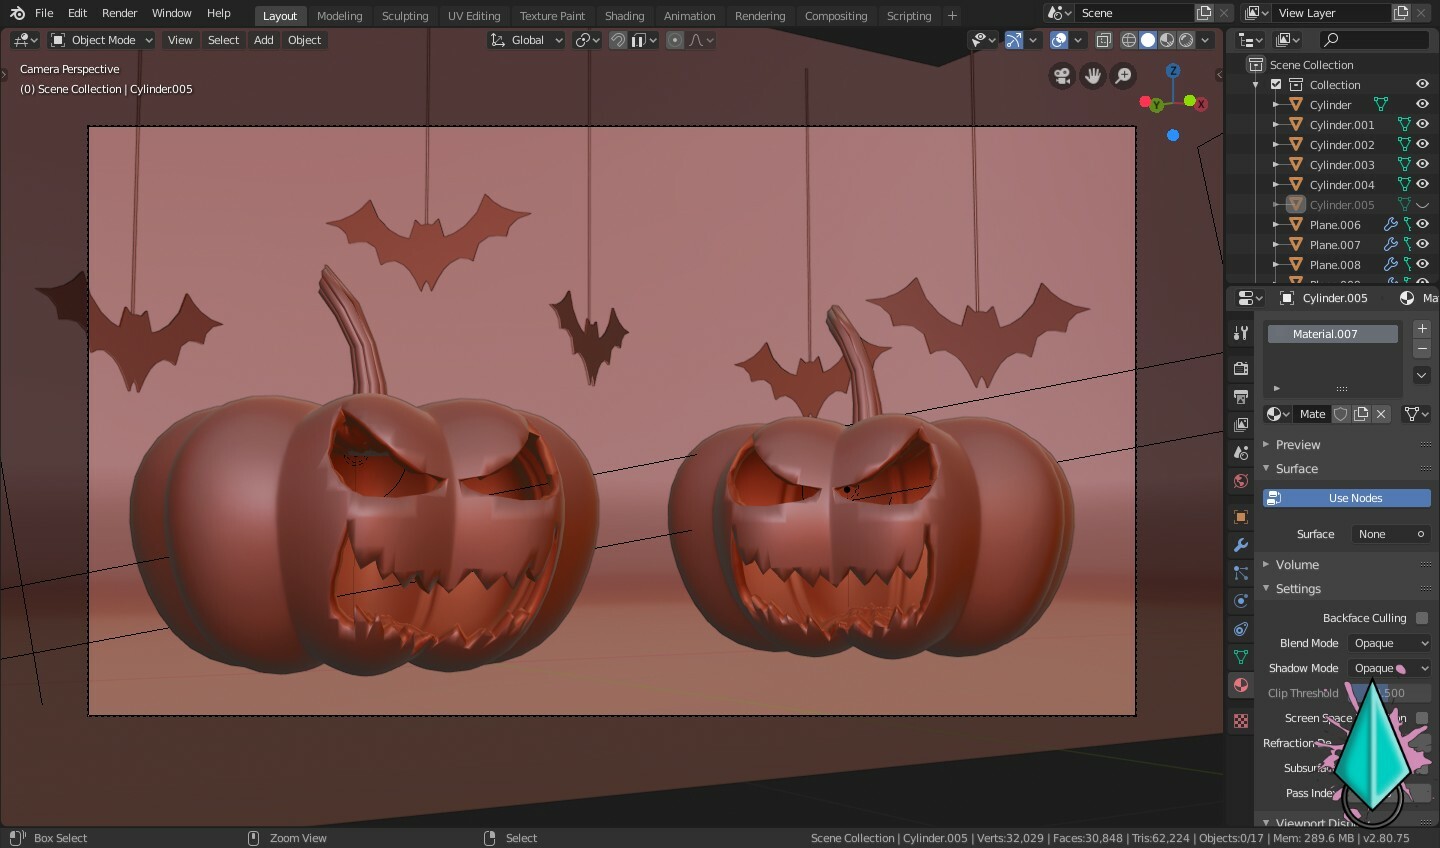The width and height of the screenshot is (1440, 848).
Task: Click the modifier wrench icon on Plane.006
Action: pos(1390,225)
